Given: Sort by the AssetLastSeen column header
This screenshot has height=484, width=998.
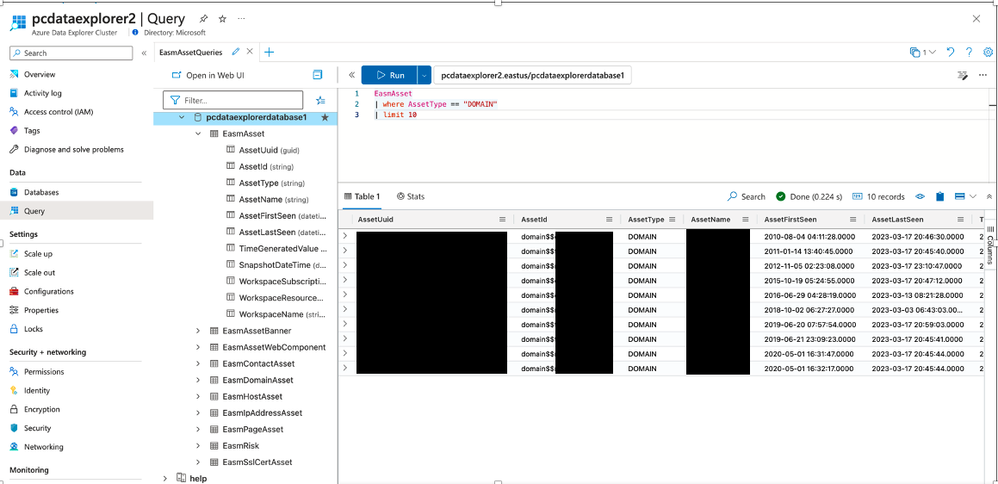Looking at the screenshot, I should click(x=897, y=220).
